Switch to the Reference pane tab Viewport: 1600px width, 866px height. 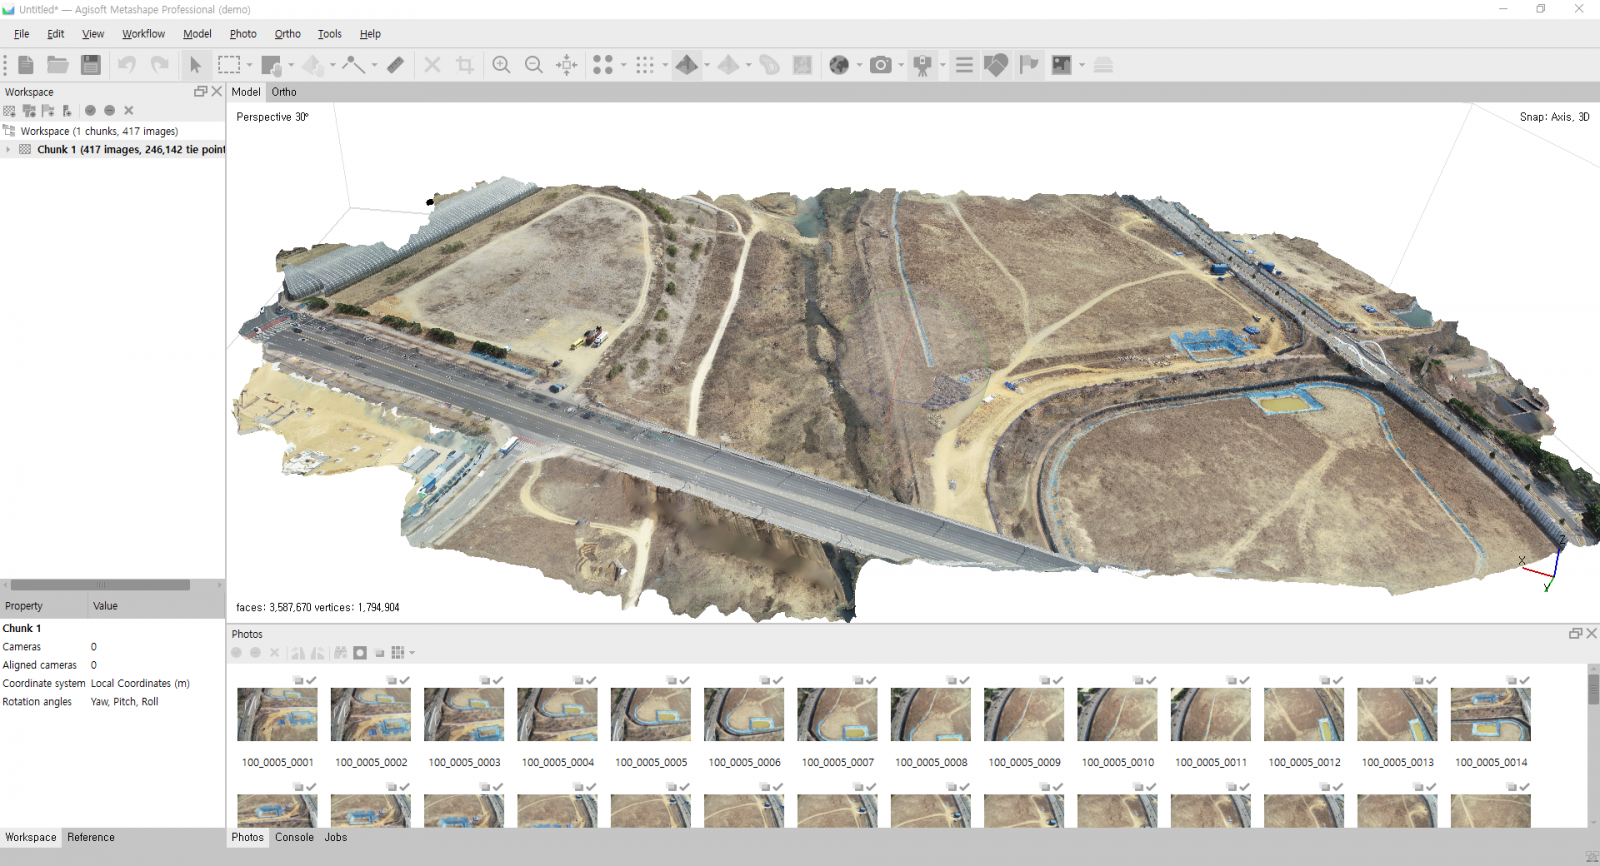click(91, 838)
